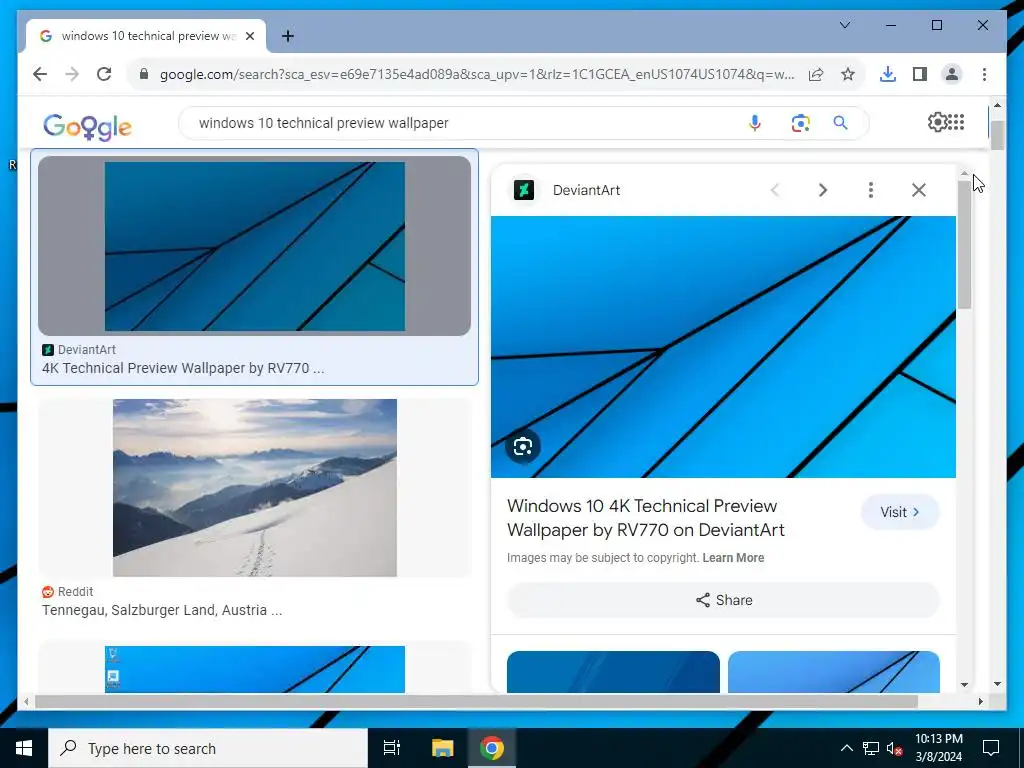Open a new tab with the plus button
The width and height of the screenshot is (1024, 768).
click(287, 36)
